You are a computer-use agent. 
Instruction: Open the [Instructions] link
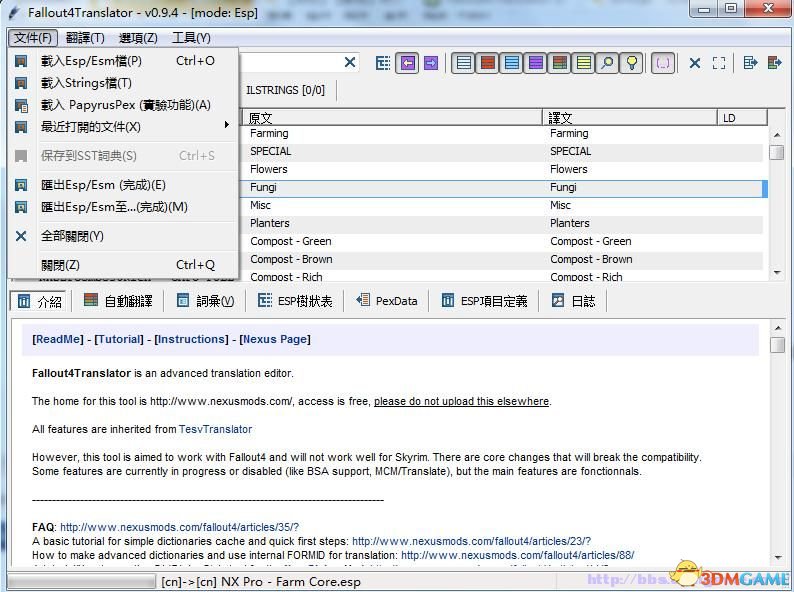[x=191, y=339]
